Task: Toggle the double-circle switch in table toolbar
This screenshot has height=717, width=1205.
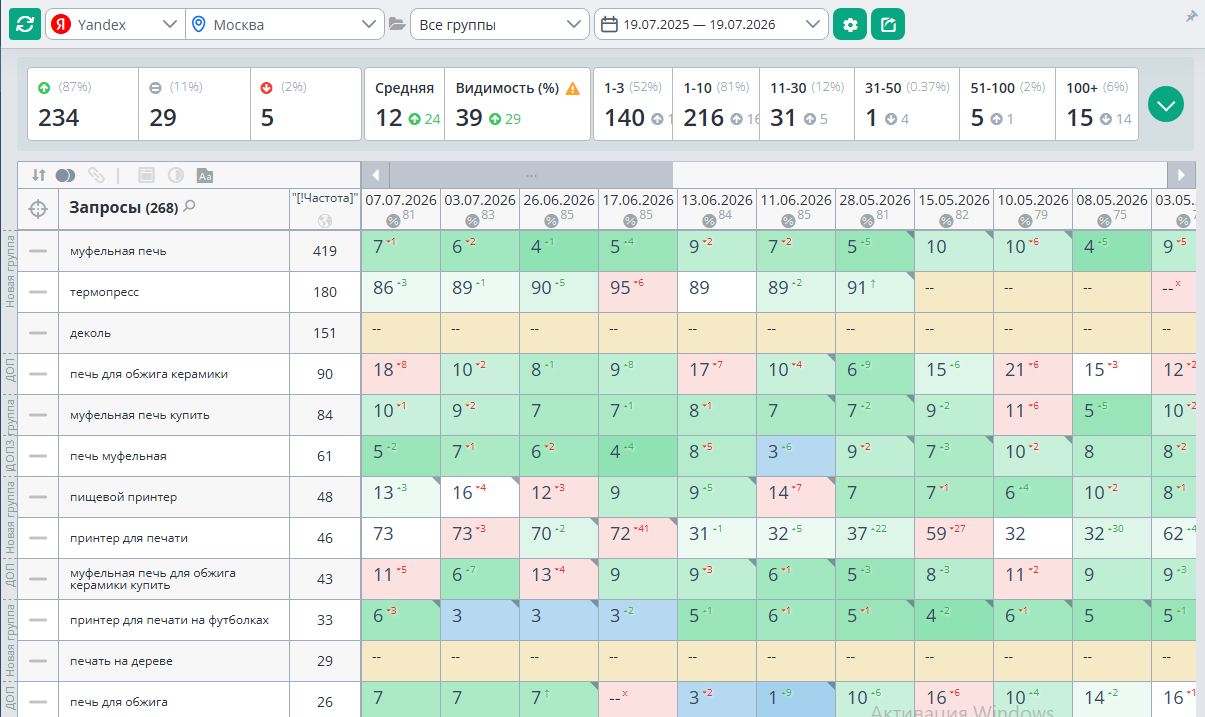Action: point(66,175)
